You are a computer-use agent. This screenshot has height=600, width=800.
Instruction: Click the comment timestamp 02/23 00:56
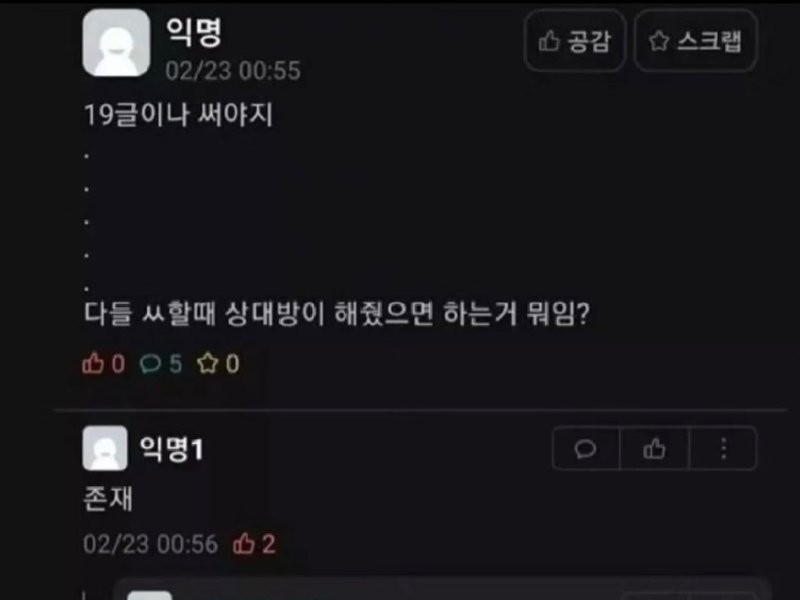tap(151, 544)
